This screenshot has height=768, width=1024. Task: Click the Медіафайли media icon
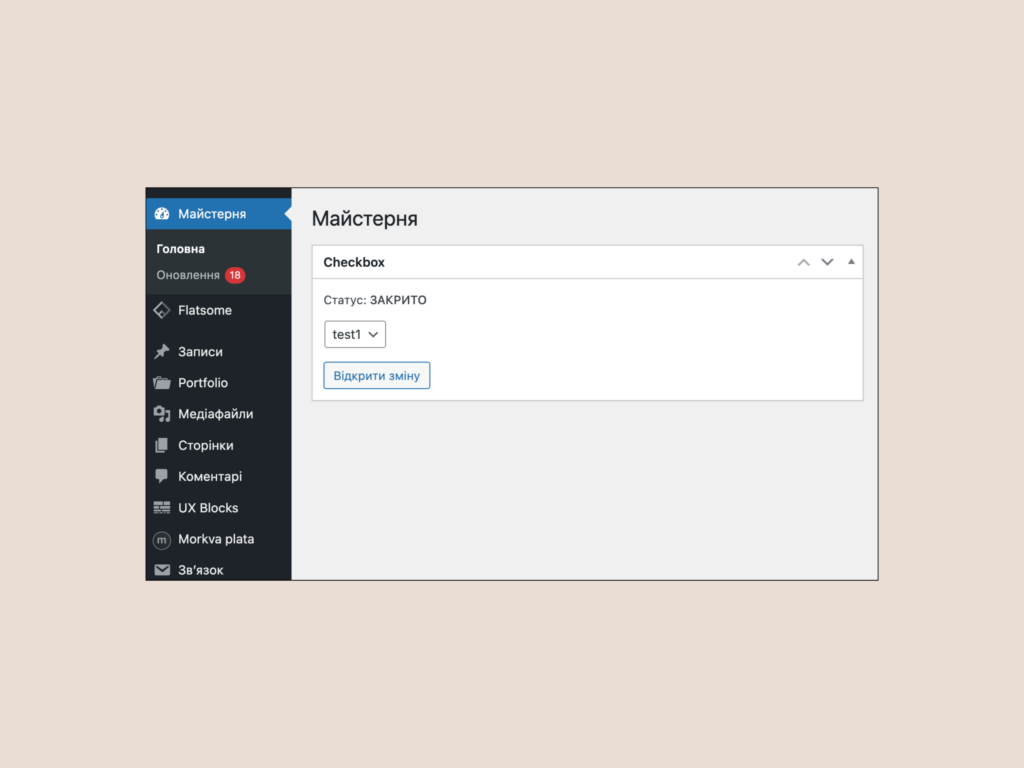click(161, 414)
